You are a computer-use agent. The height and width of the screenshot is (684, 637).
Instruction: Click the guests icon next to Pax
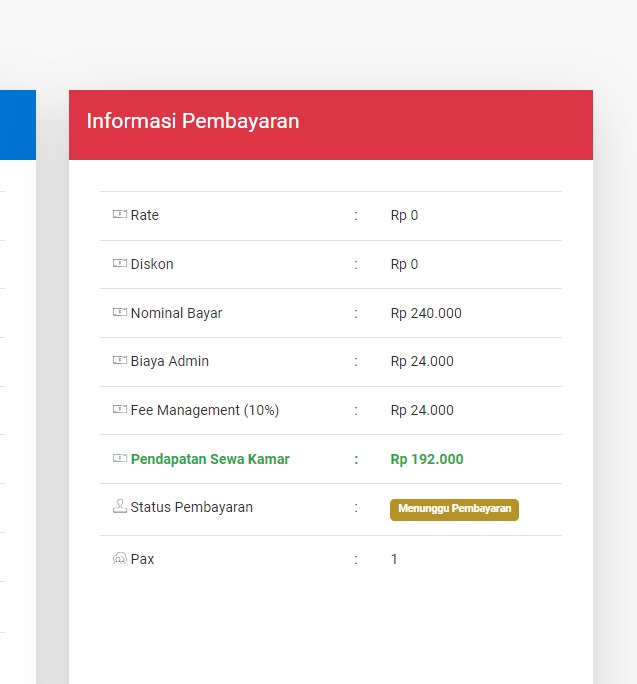[x=119, y=559]
